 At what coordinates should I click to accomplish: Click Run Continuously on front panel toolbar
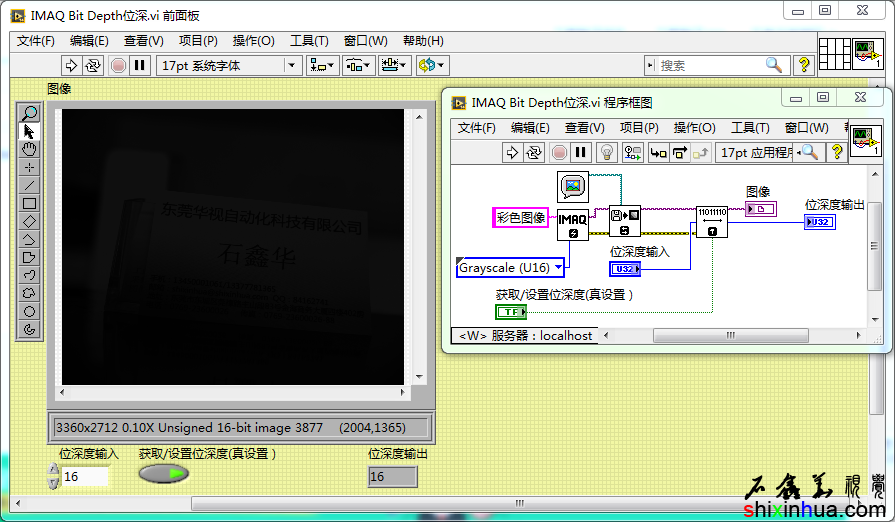tap(93, 65)
